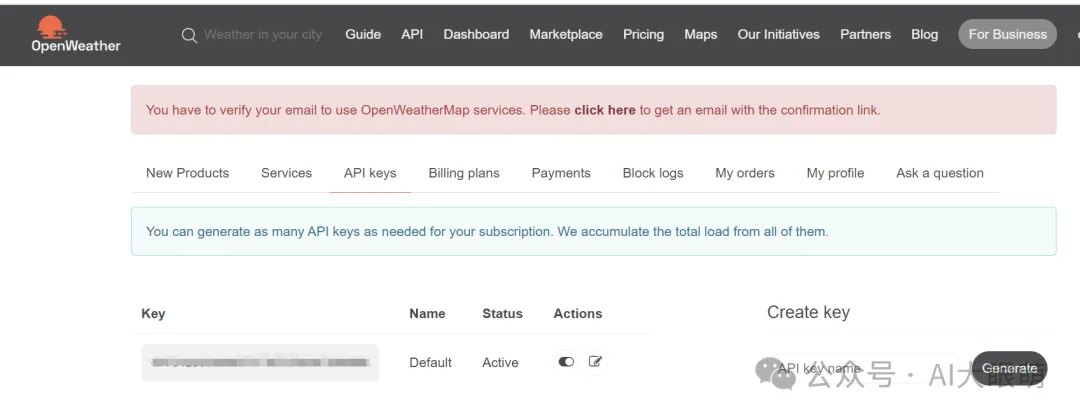Select the Block logs tab

point(653,173)
